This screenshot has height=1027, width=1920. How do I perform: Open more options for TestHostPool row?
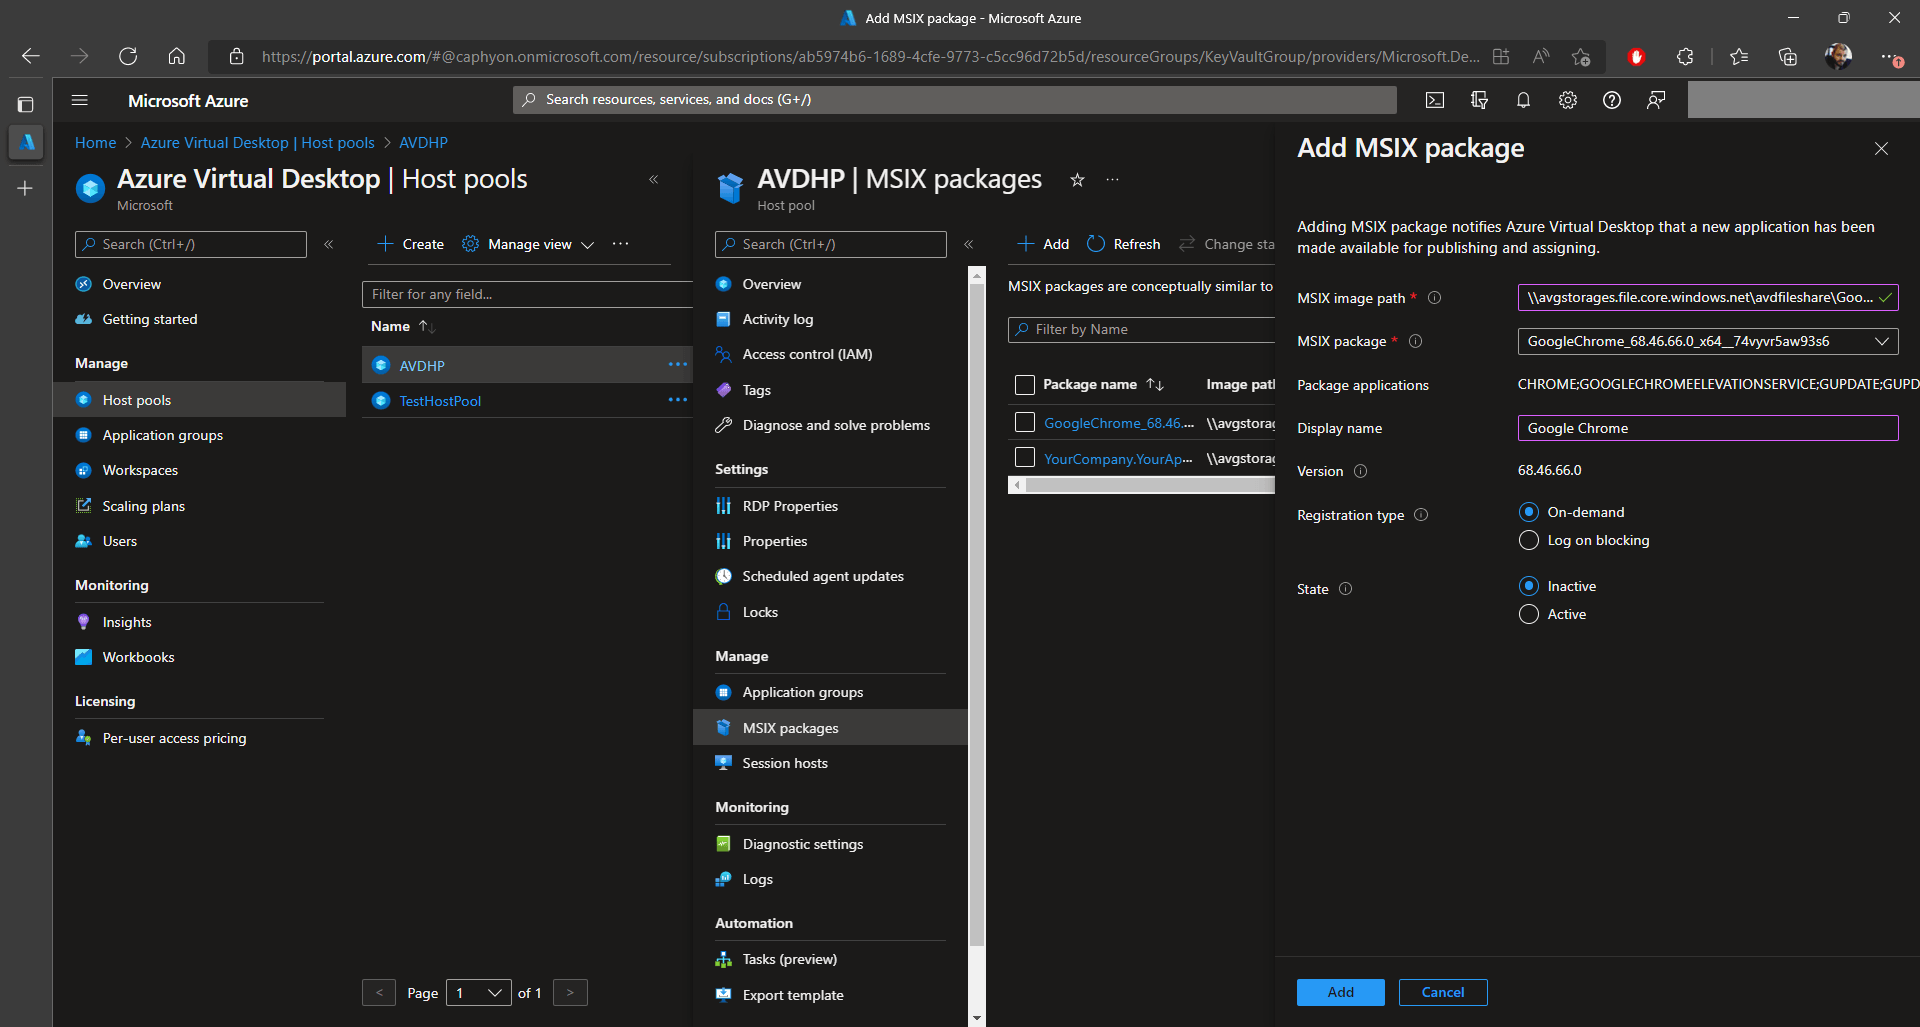point(678,400)
